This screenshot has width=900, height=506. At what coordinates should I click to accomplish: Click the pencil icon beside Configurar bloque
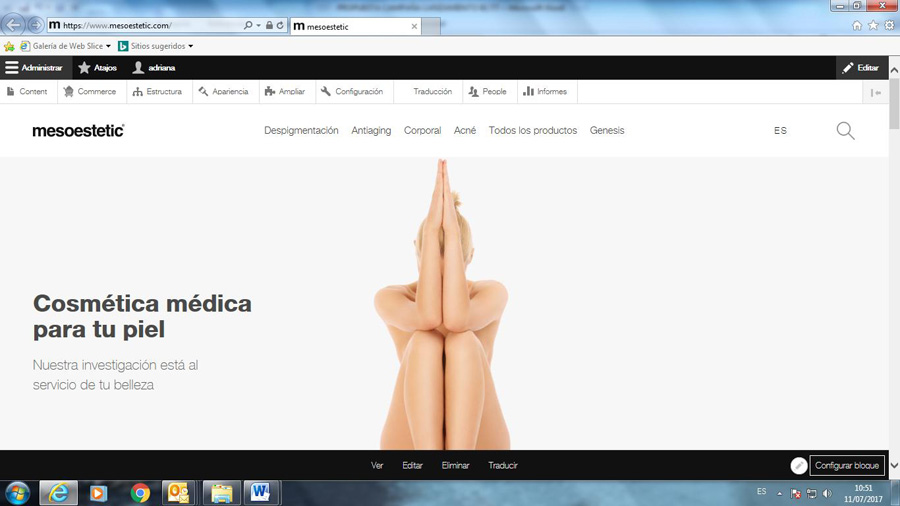[x=798, y=466]
